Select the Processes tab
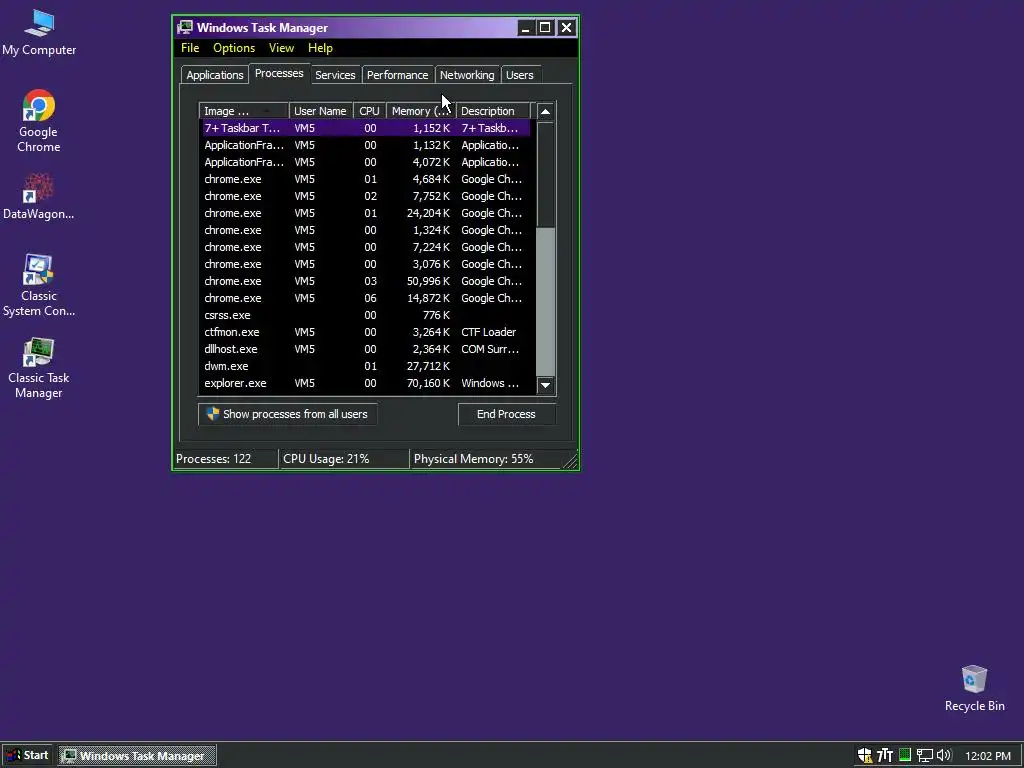Viewport: 1024px width, 768px height. [279, 73]
